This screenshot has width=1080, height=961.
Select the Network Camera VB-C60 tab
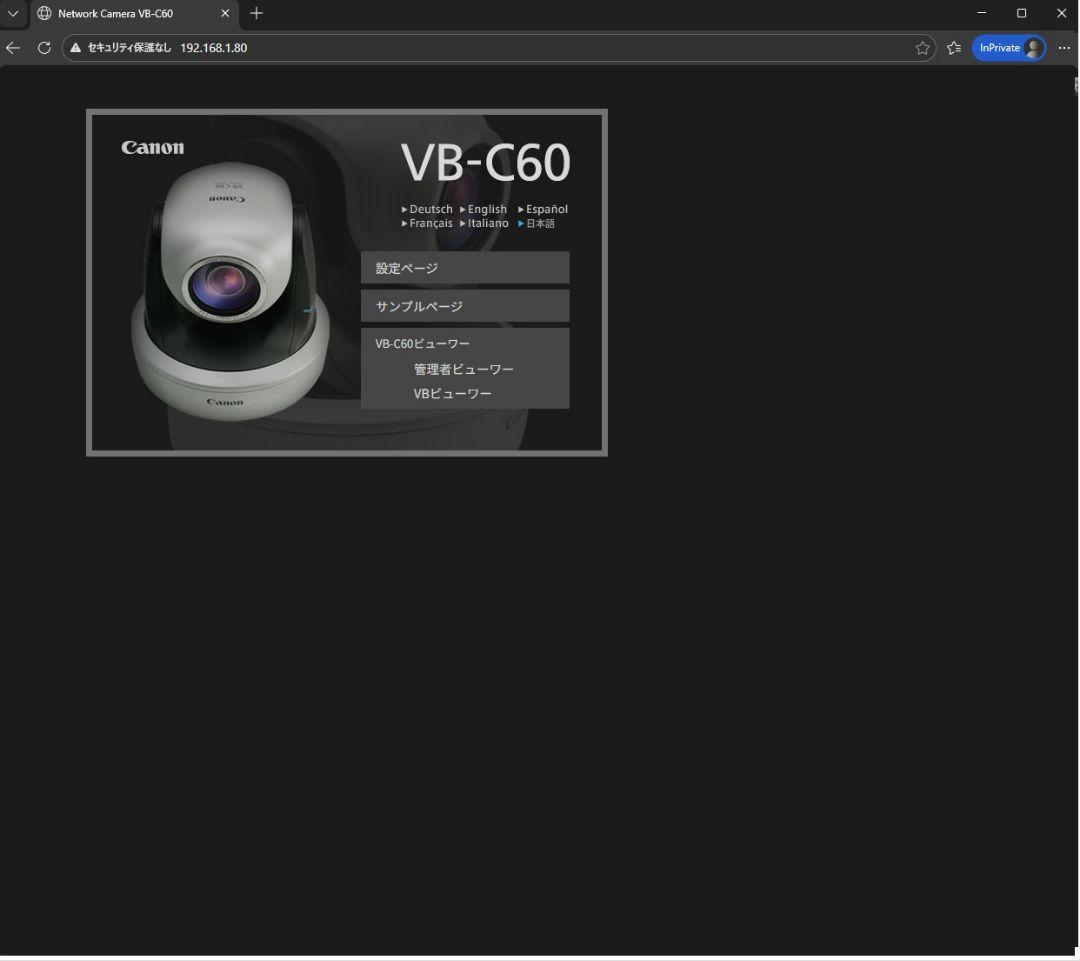[120, 14]
